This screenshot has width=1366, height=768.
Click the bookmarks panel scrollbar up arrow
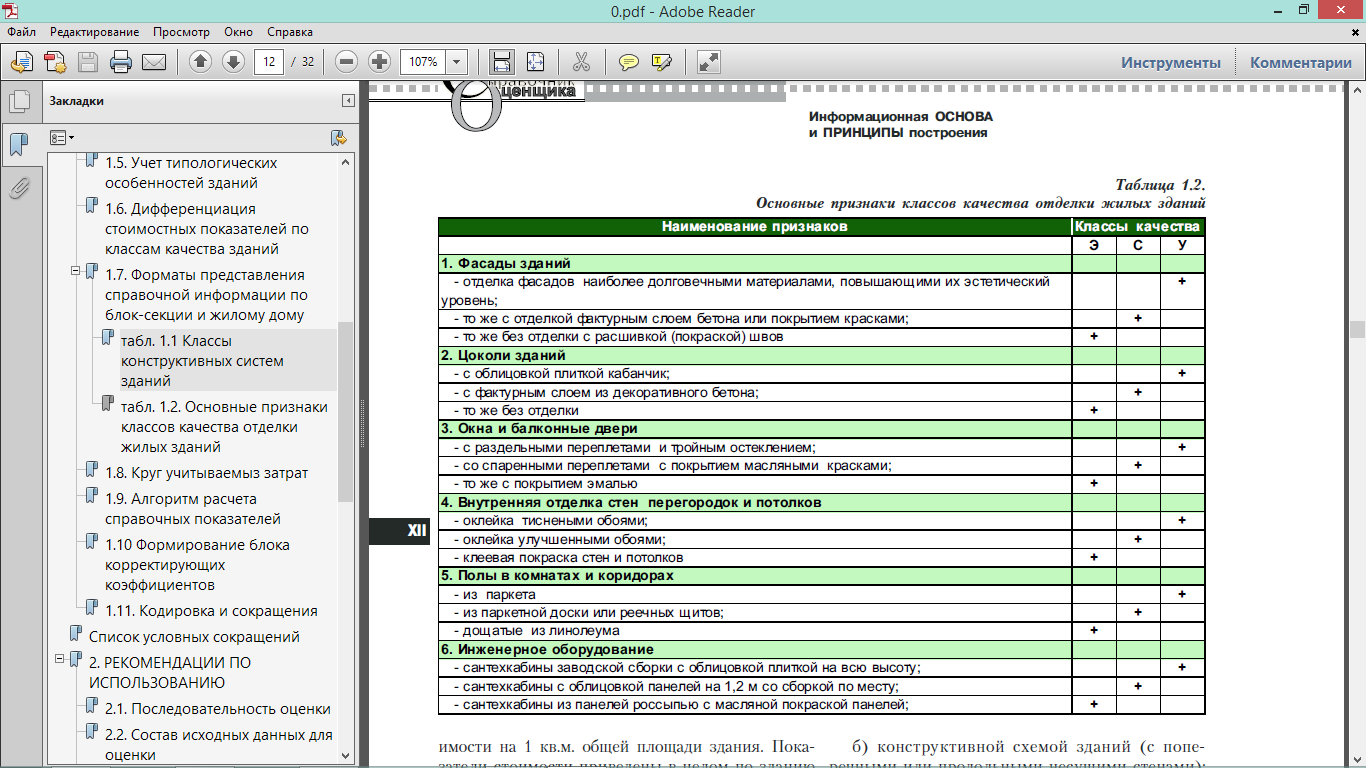pos(346,161)
